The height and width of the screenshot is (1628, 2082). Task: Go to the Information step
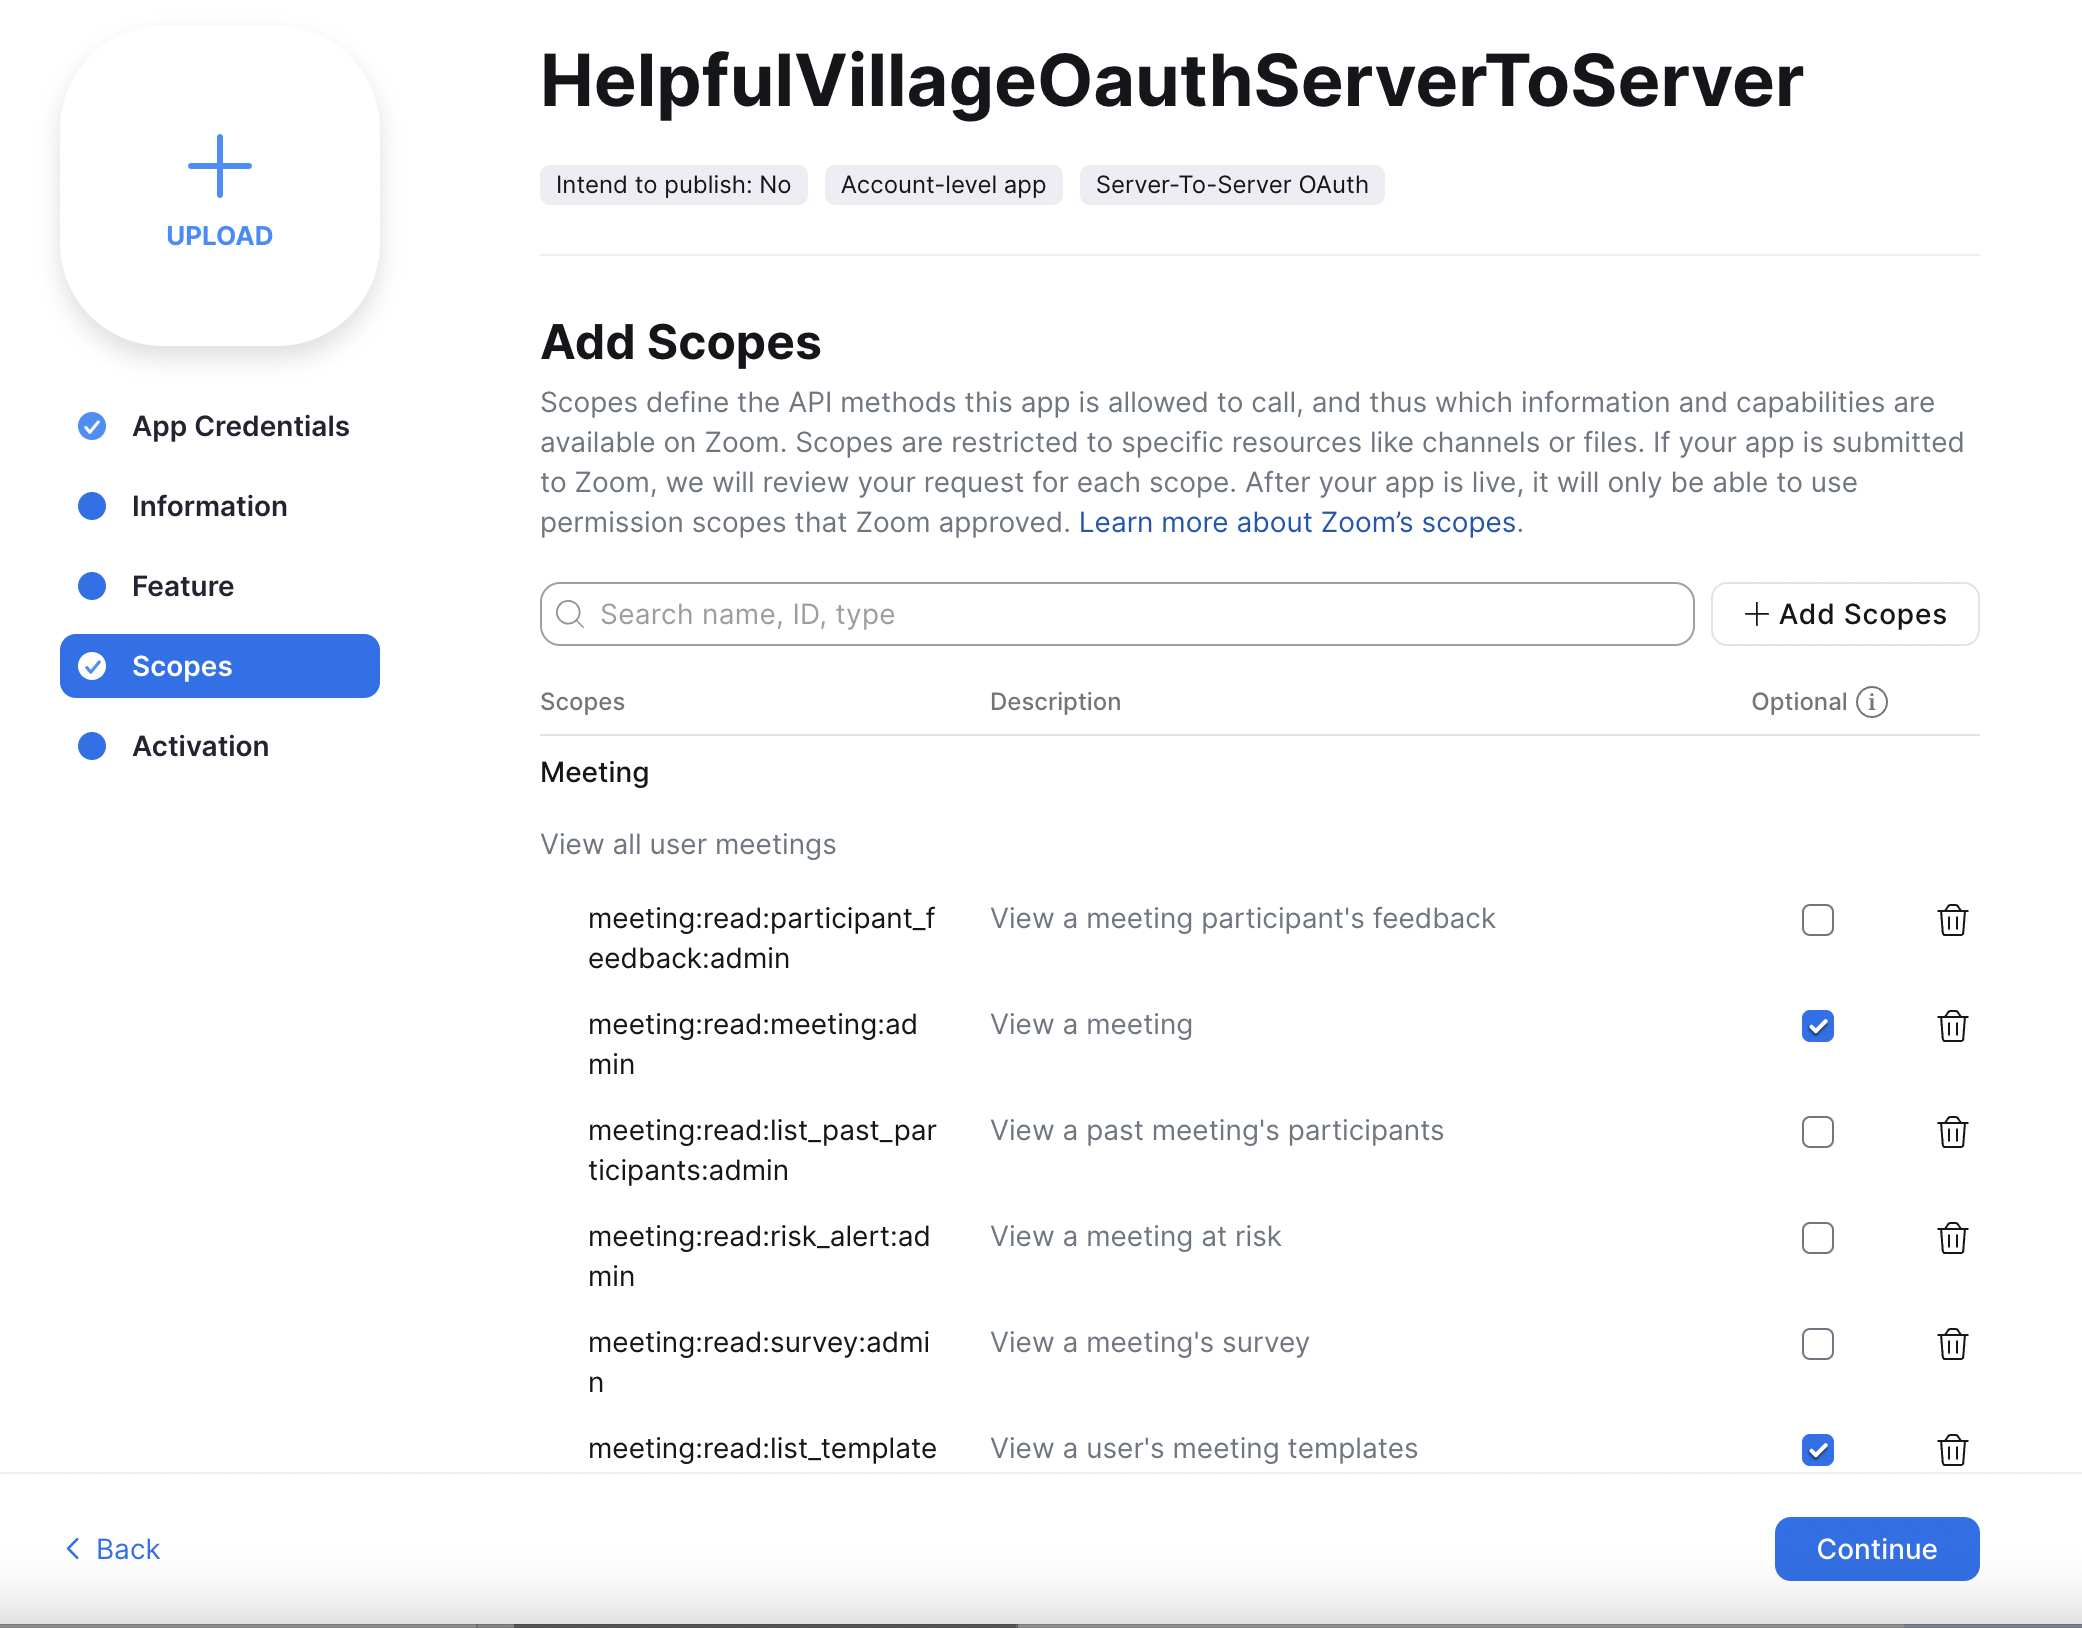[220, 506]
